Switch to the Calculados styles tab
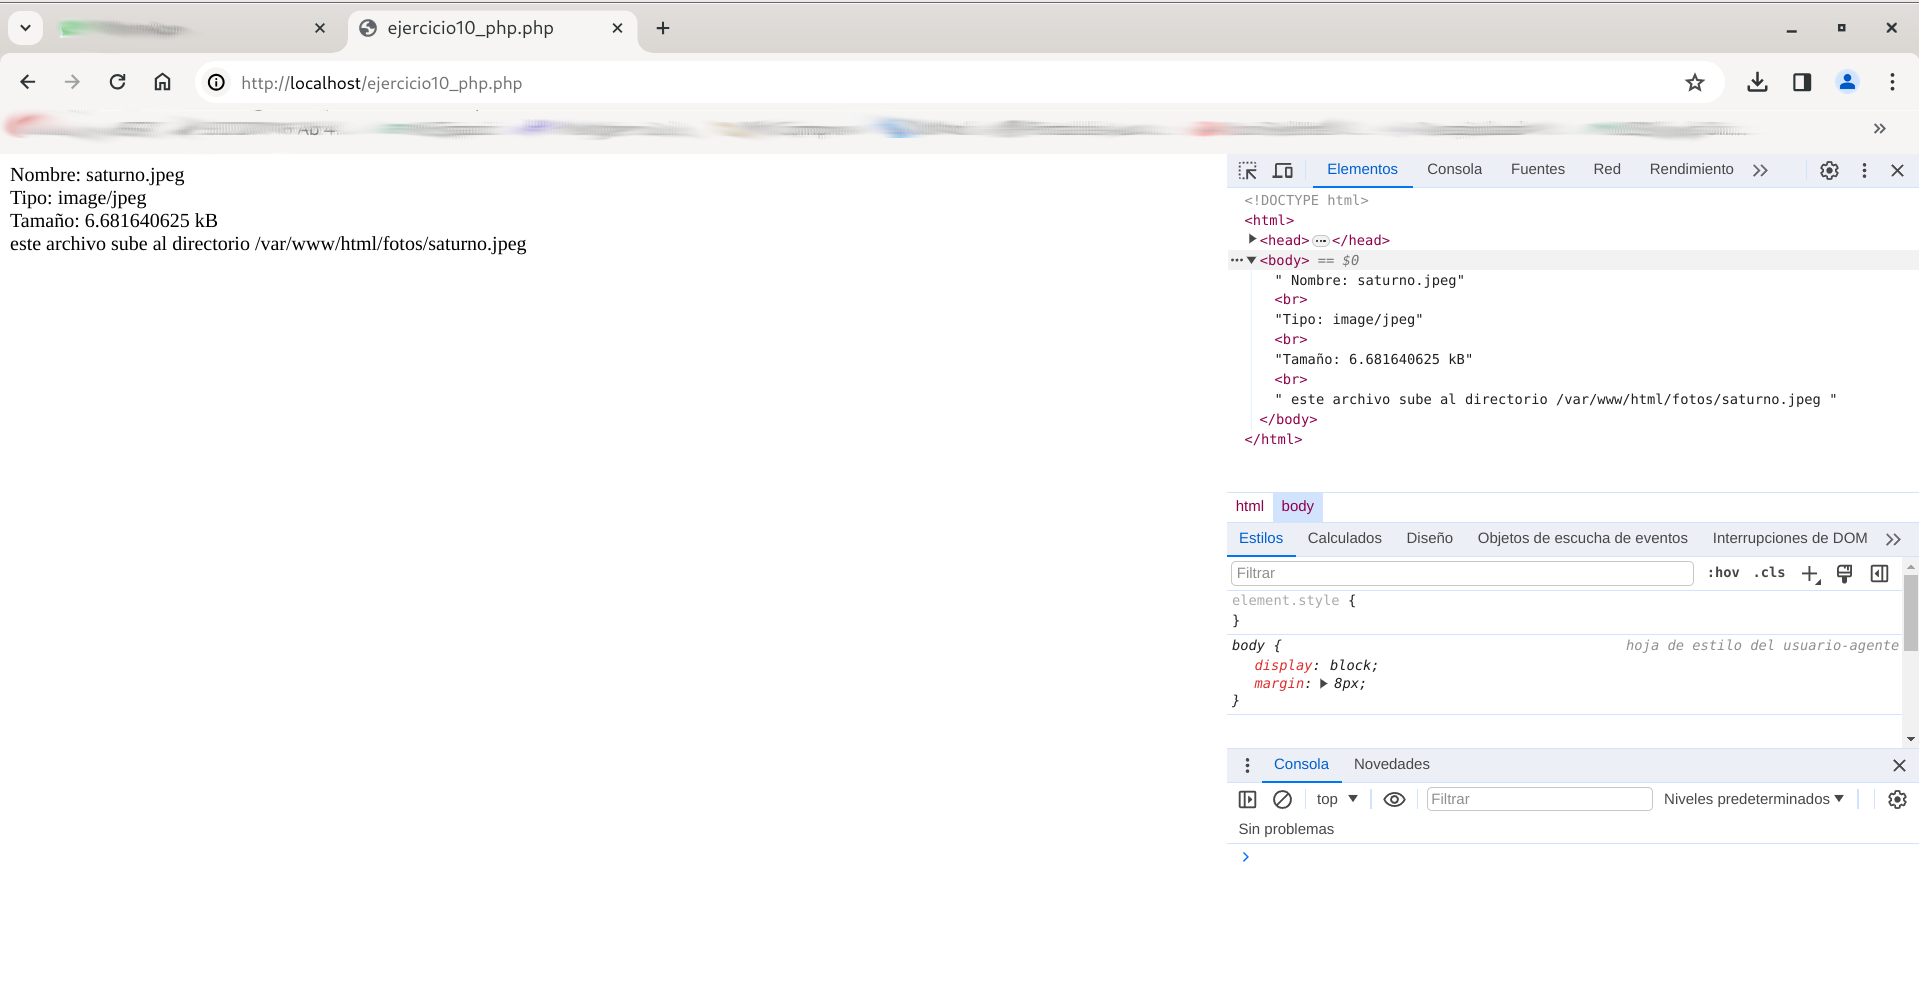 click(1344, 538)
